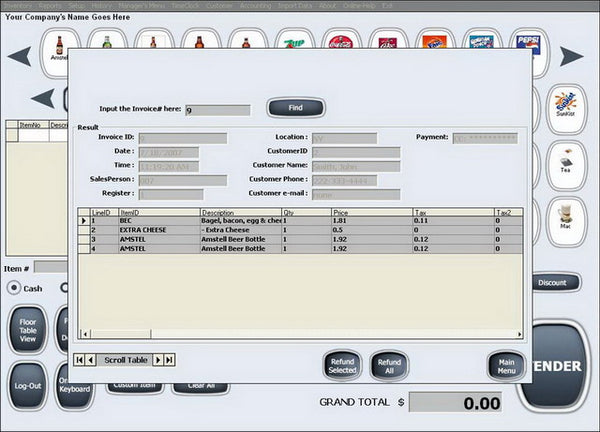Open the Reports menu
The height and width of the screenshot is (432, 600).
[x=50, y=6]
